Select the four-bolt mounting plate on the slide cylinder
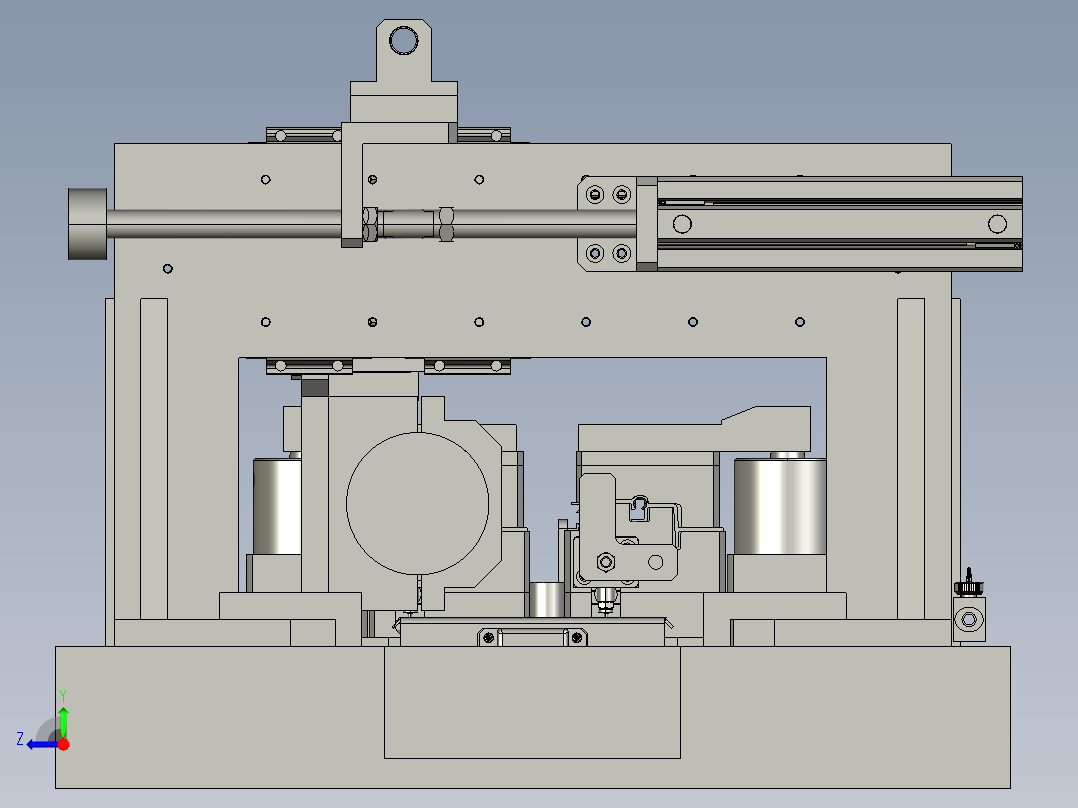1078x808 pixels. click(608, 224)
